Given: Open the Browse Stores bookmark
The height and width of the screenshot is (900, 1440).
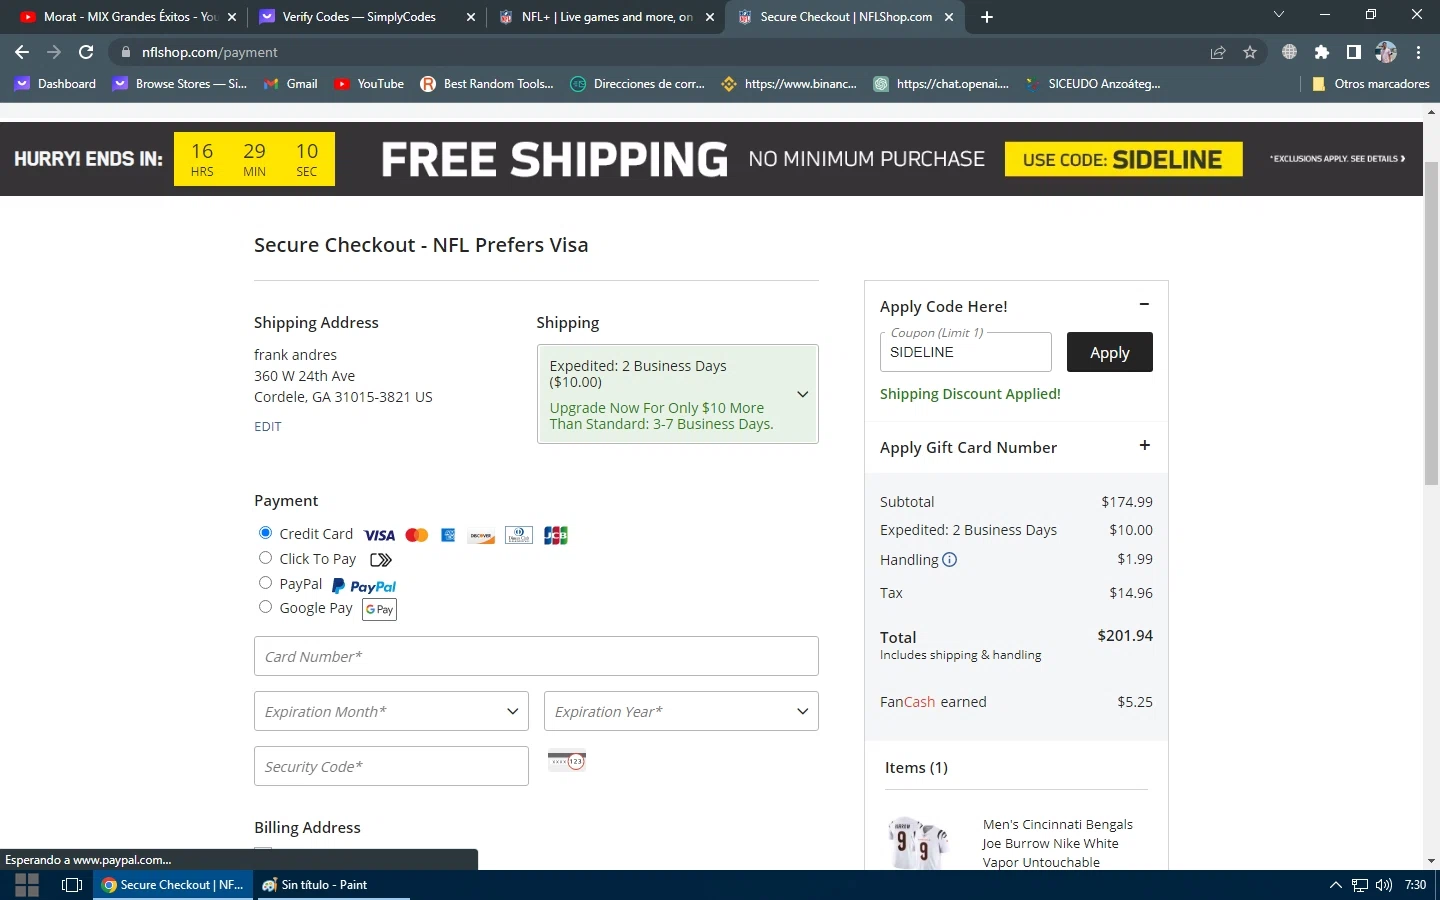Looking at the screenshot, I should (x=180, y=84).
